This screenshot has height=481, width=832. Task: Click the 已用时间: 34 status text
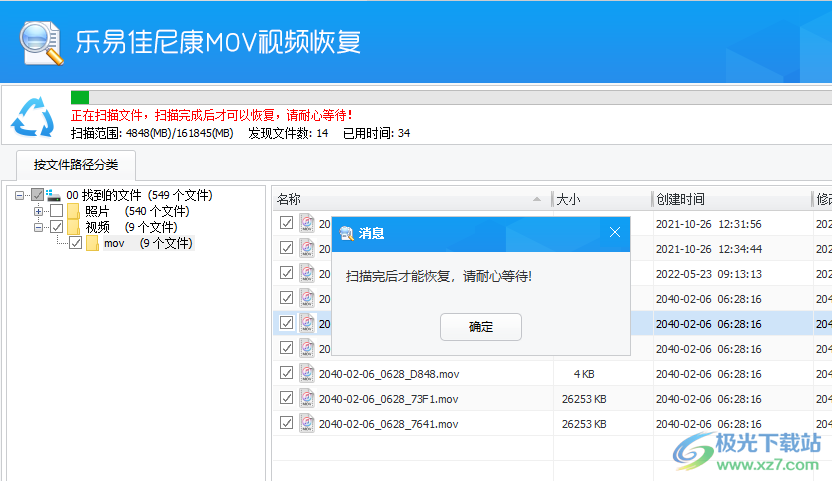[x=376, y=133]
